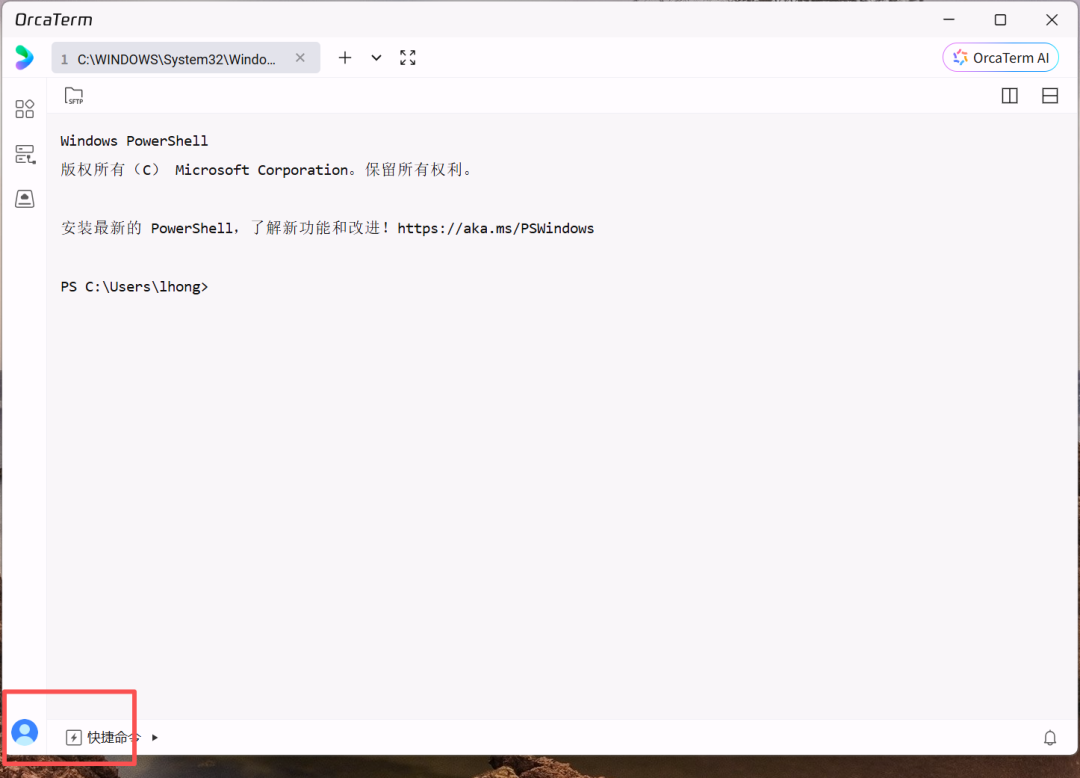Add a new terminal tab
Viewport: 1080px width, 778px height.
coord(345,58)
